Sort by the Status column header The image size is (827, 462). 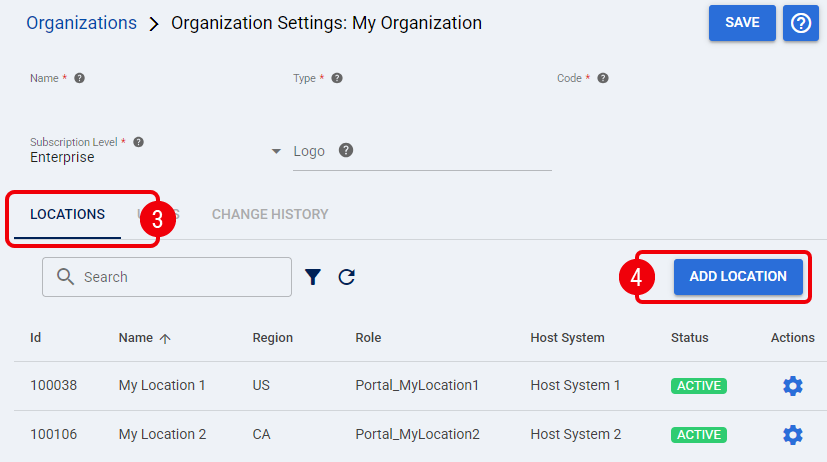click(x=689, y=338)
